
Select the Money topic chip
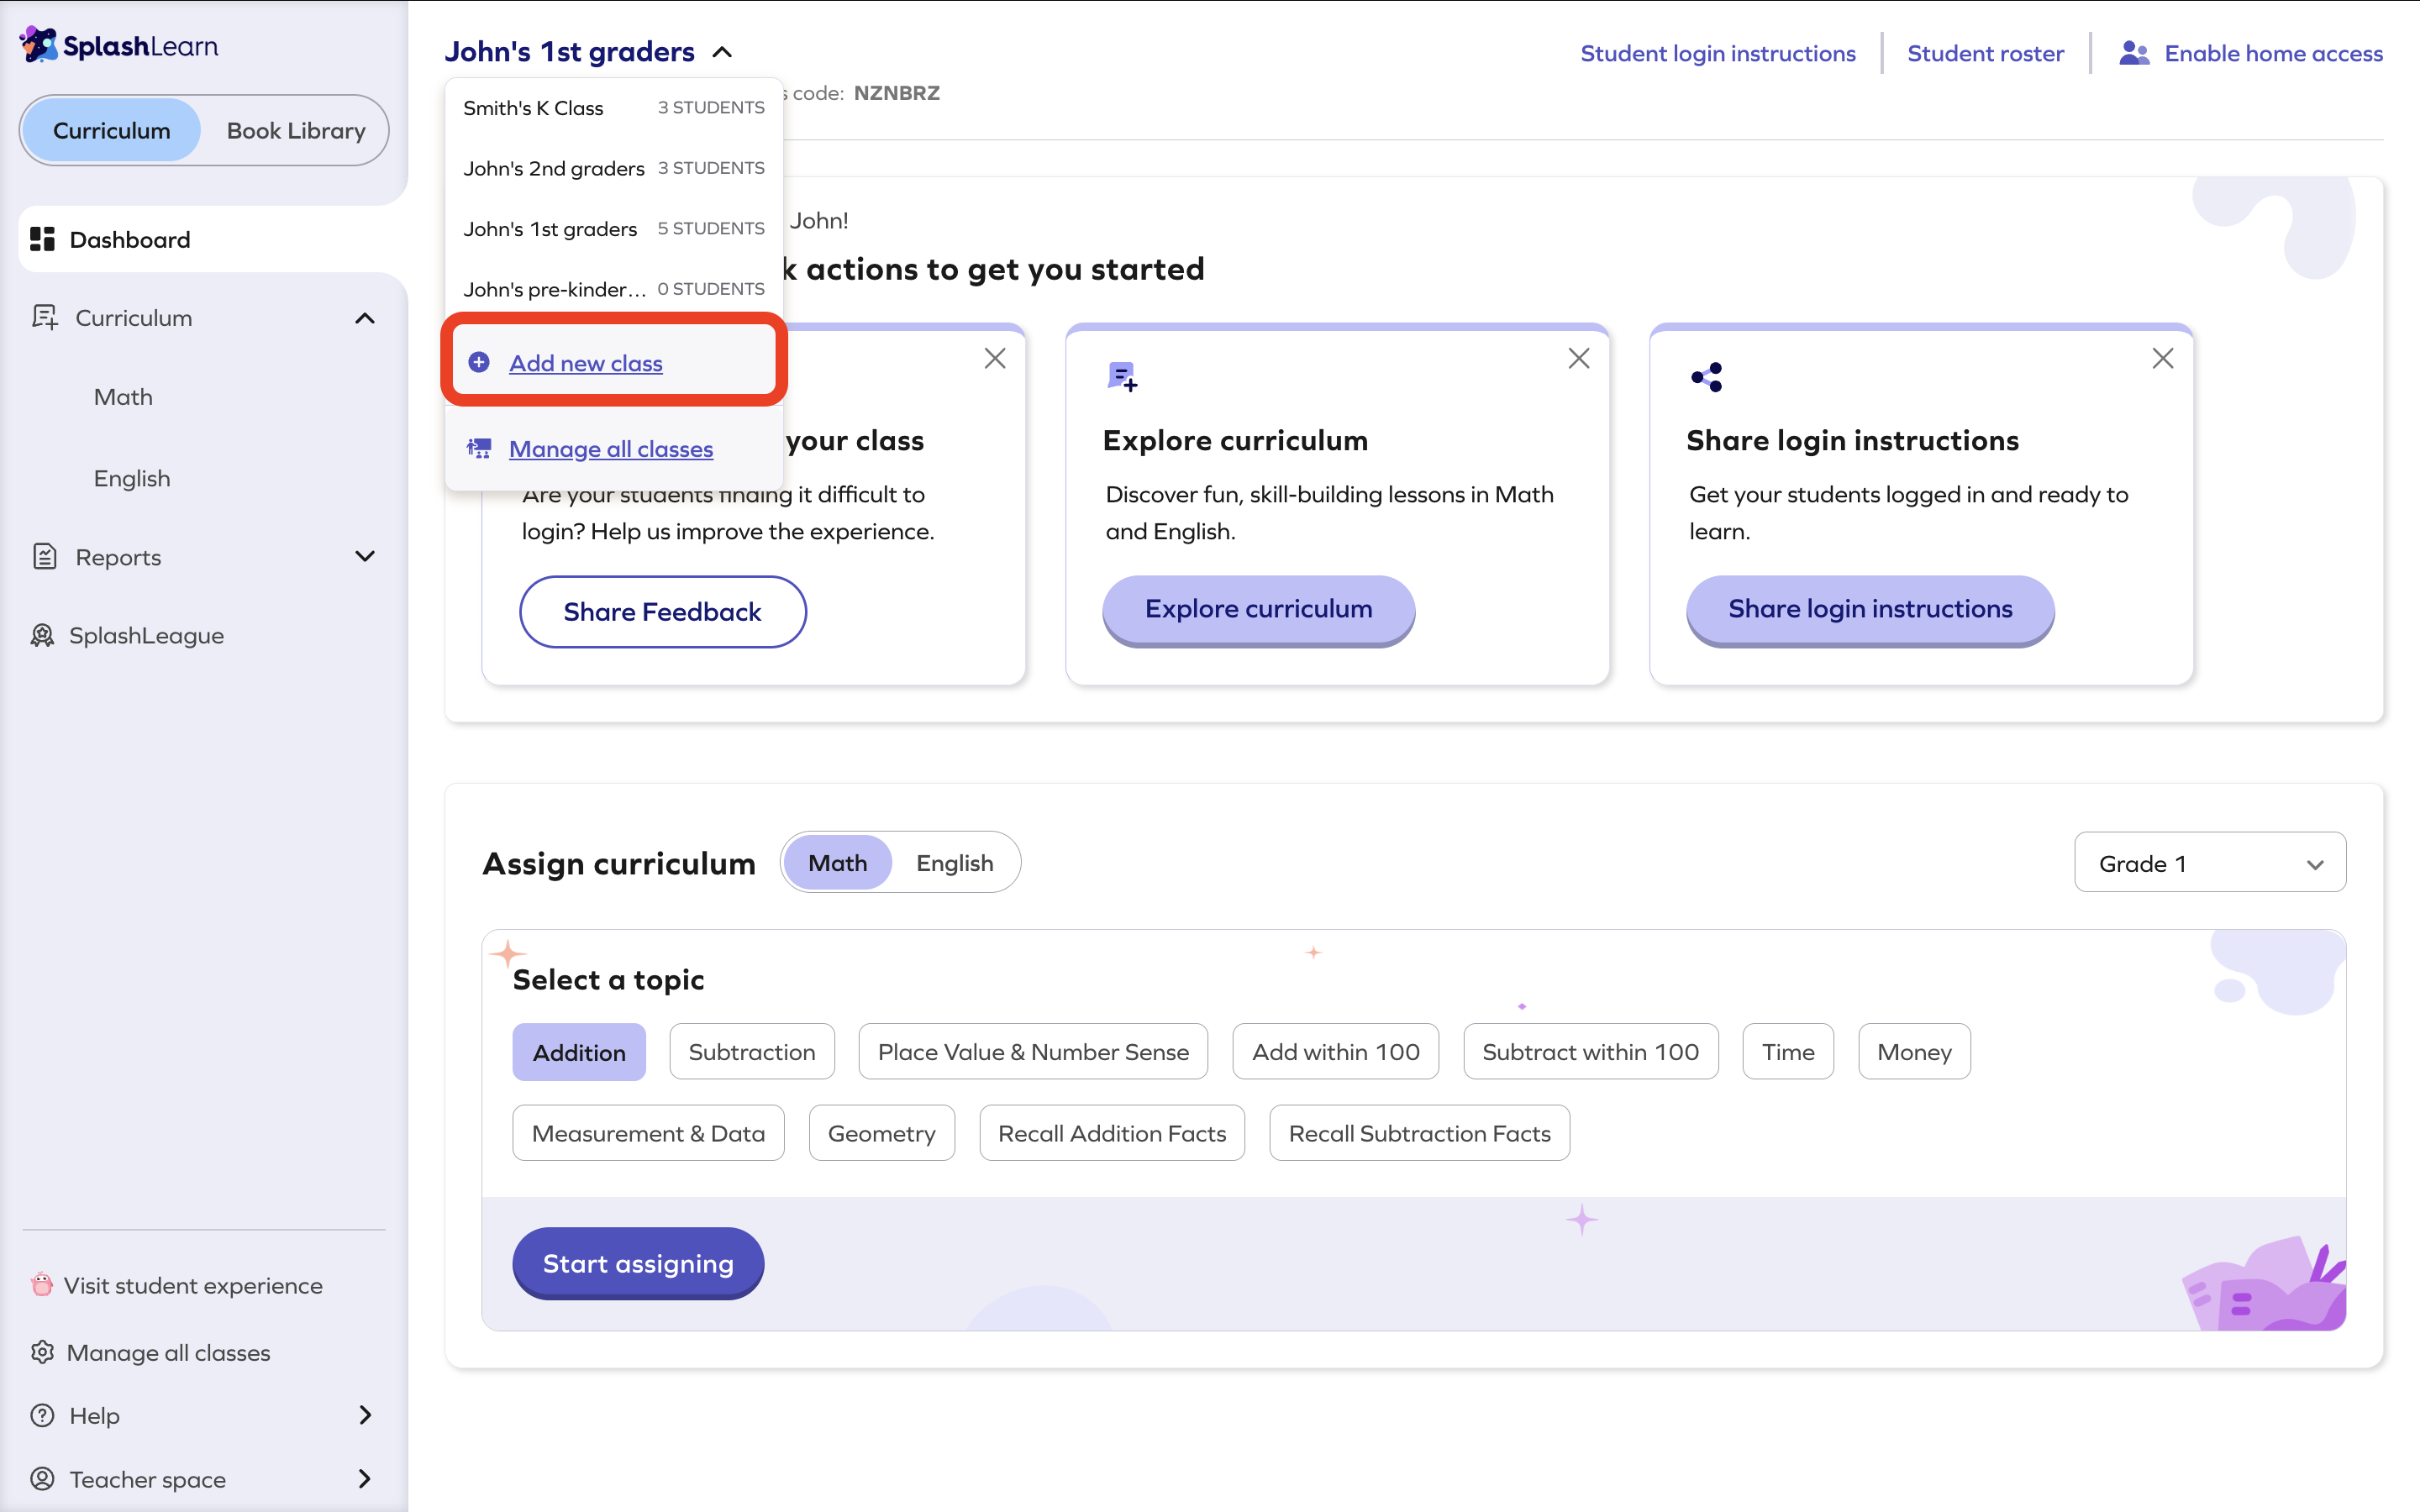coord(1914,1052)
